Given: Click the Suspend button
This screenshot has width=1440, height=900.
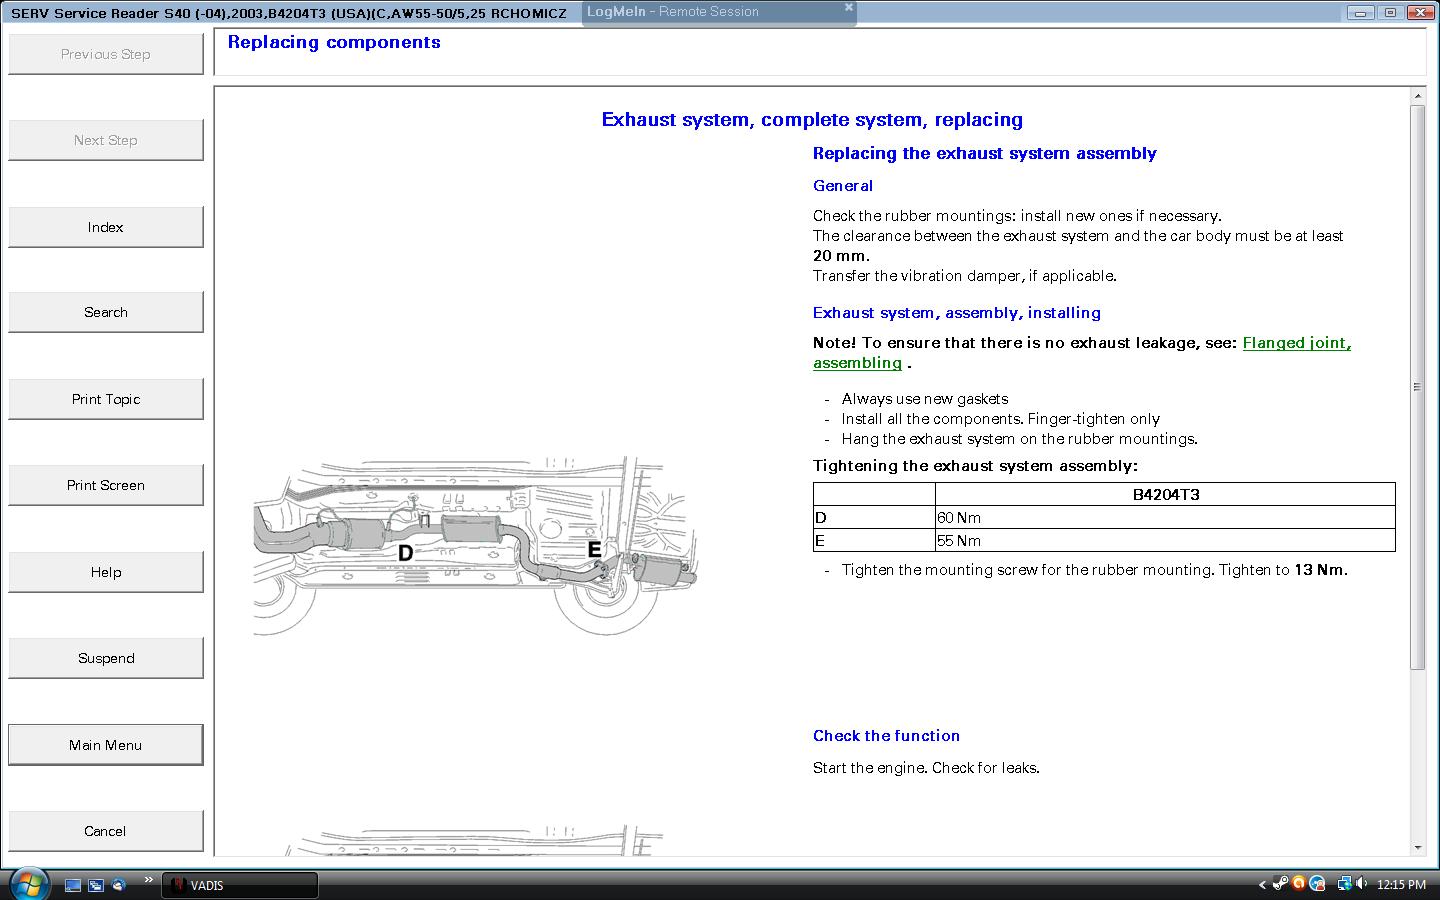Looking at the screenshot, I should pos(105,658).
